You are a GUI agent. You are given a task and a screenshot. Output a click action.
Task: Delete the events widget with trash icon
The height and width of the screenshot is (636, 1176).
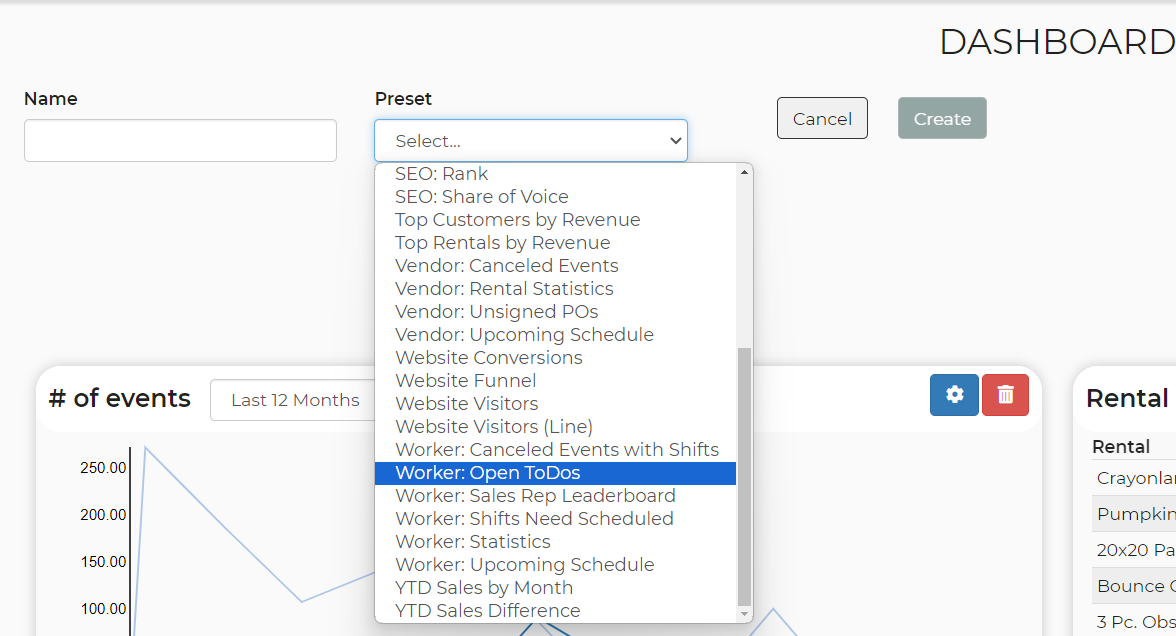(x=1005, y=394)
